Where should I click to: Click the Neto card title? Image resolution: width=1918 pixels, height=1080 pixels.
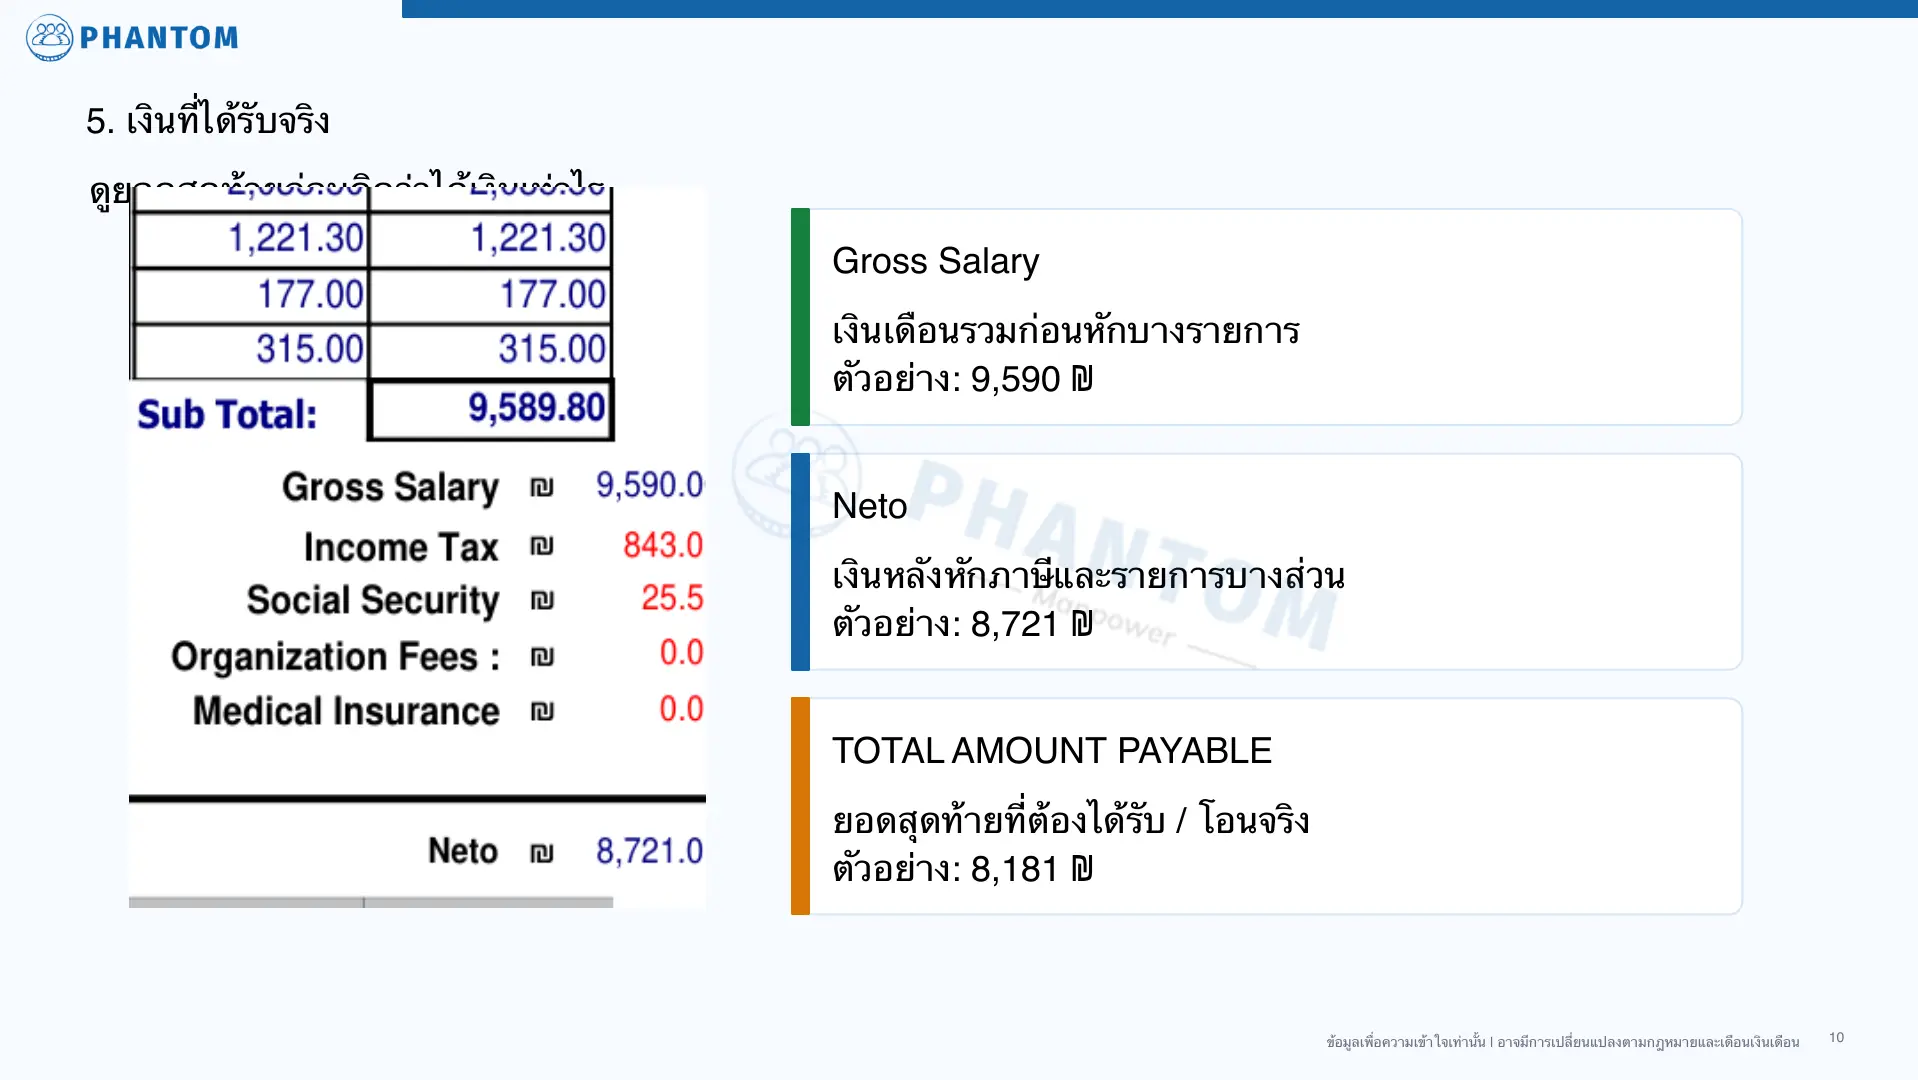point(869,506)
